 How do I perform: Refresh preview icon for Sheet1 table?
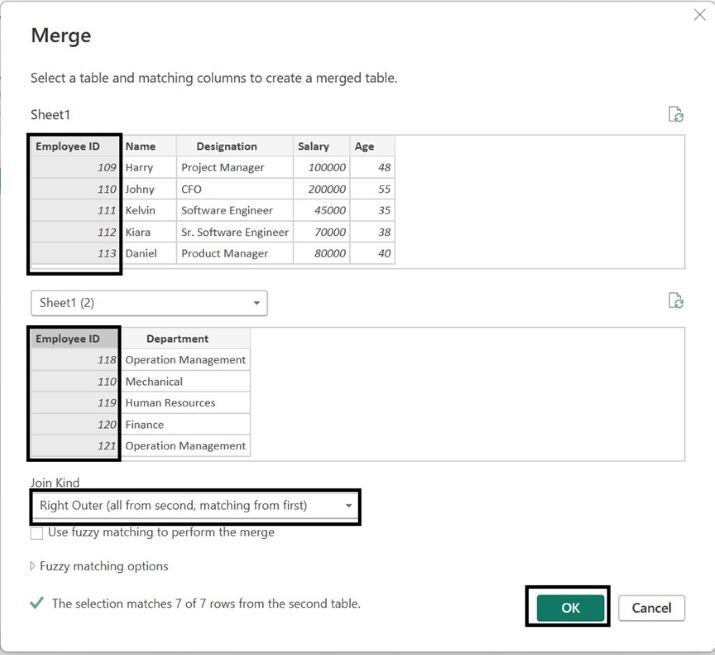(676, 115)
